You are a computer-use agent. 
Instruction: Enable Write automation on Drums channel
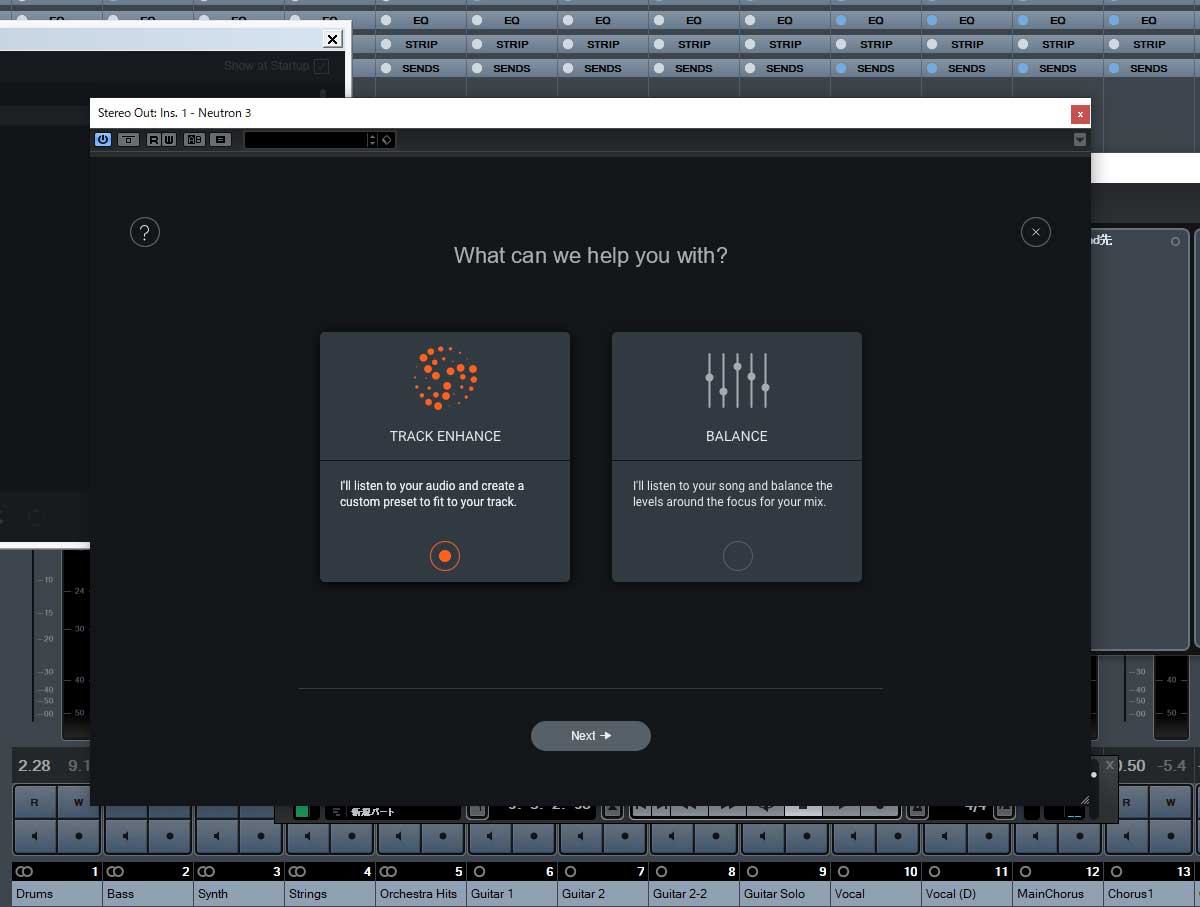pos(78,802)
